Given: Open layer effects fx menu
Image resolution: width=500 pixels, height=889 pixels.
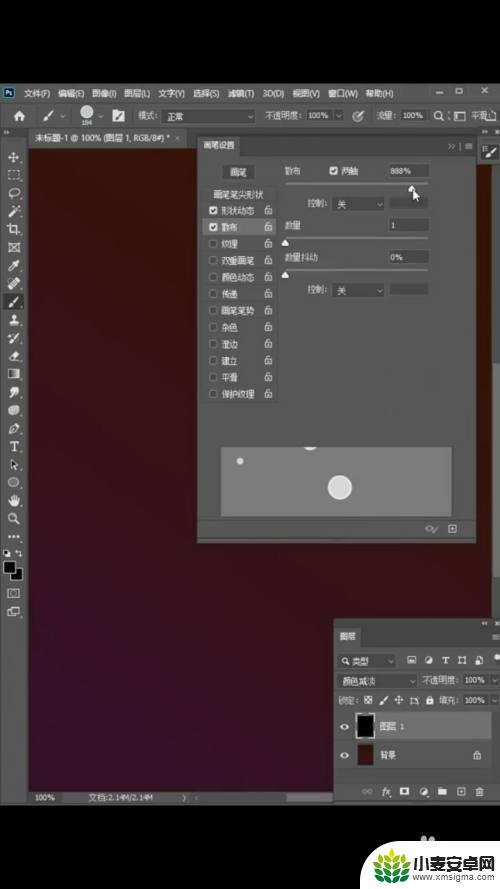Looking at the screenshot, I should [386, 791].
